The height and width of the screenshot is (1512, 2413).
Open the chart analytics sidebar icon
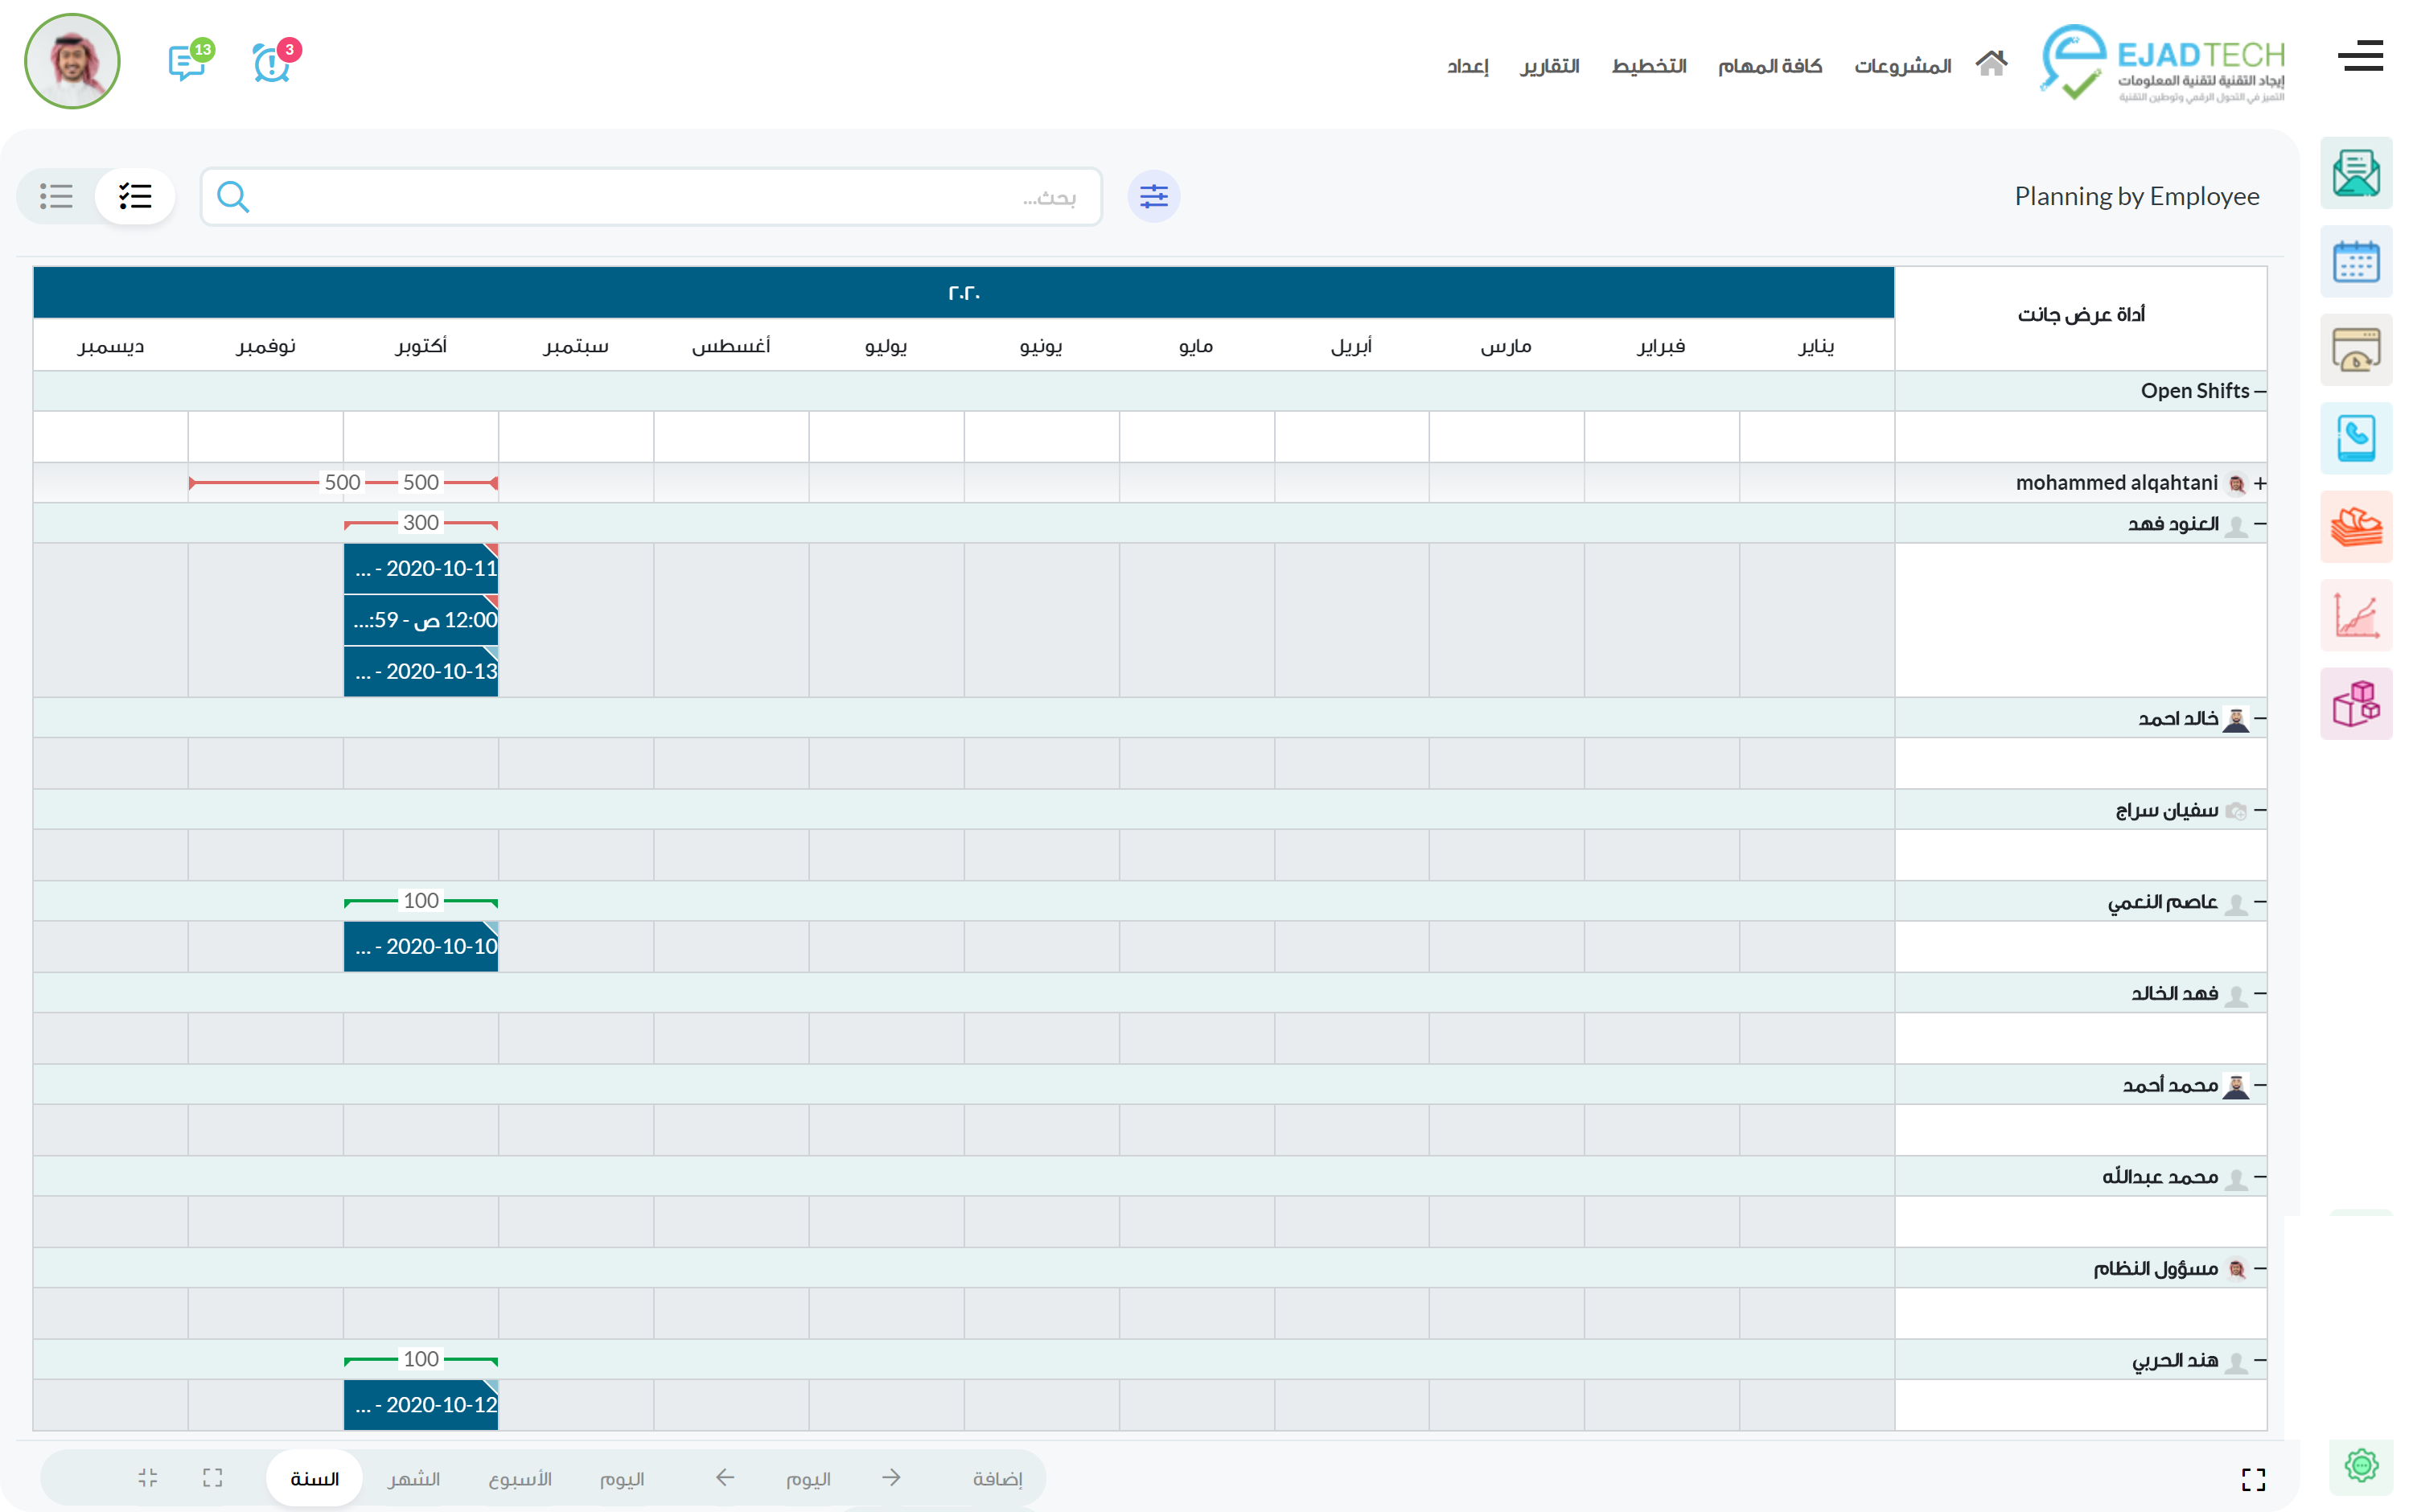pyautogui.click(x=2355, y=615)
